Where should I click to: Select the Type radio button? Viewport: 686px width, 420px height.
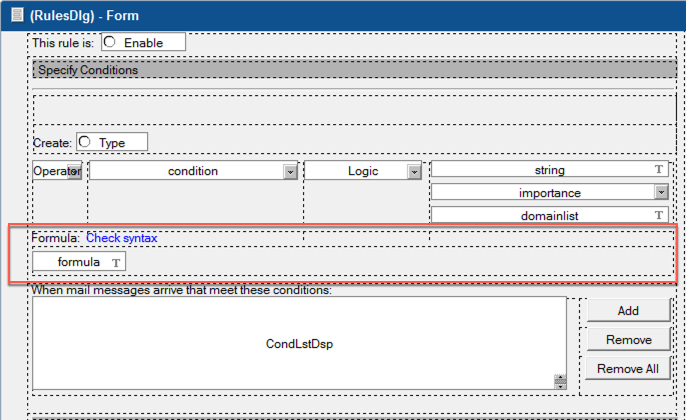click(x=85, y=142)
